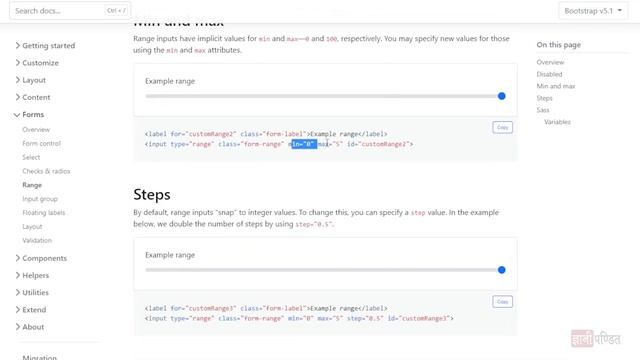Select the active Range sidebar link
The width and height of the screenshot is (640, 360).
(32, 185)
